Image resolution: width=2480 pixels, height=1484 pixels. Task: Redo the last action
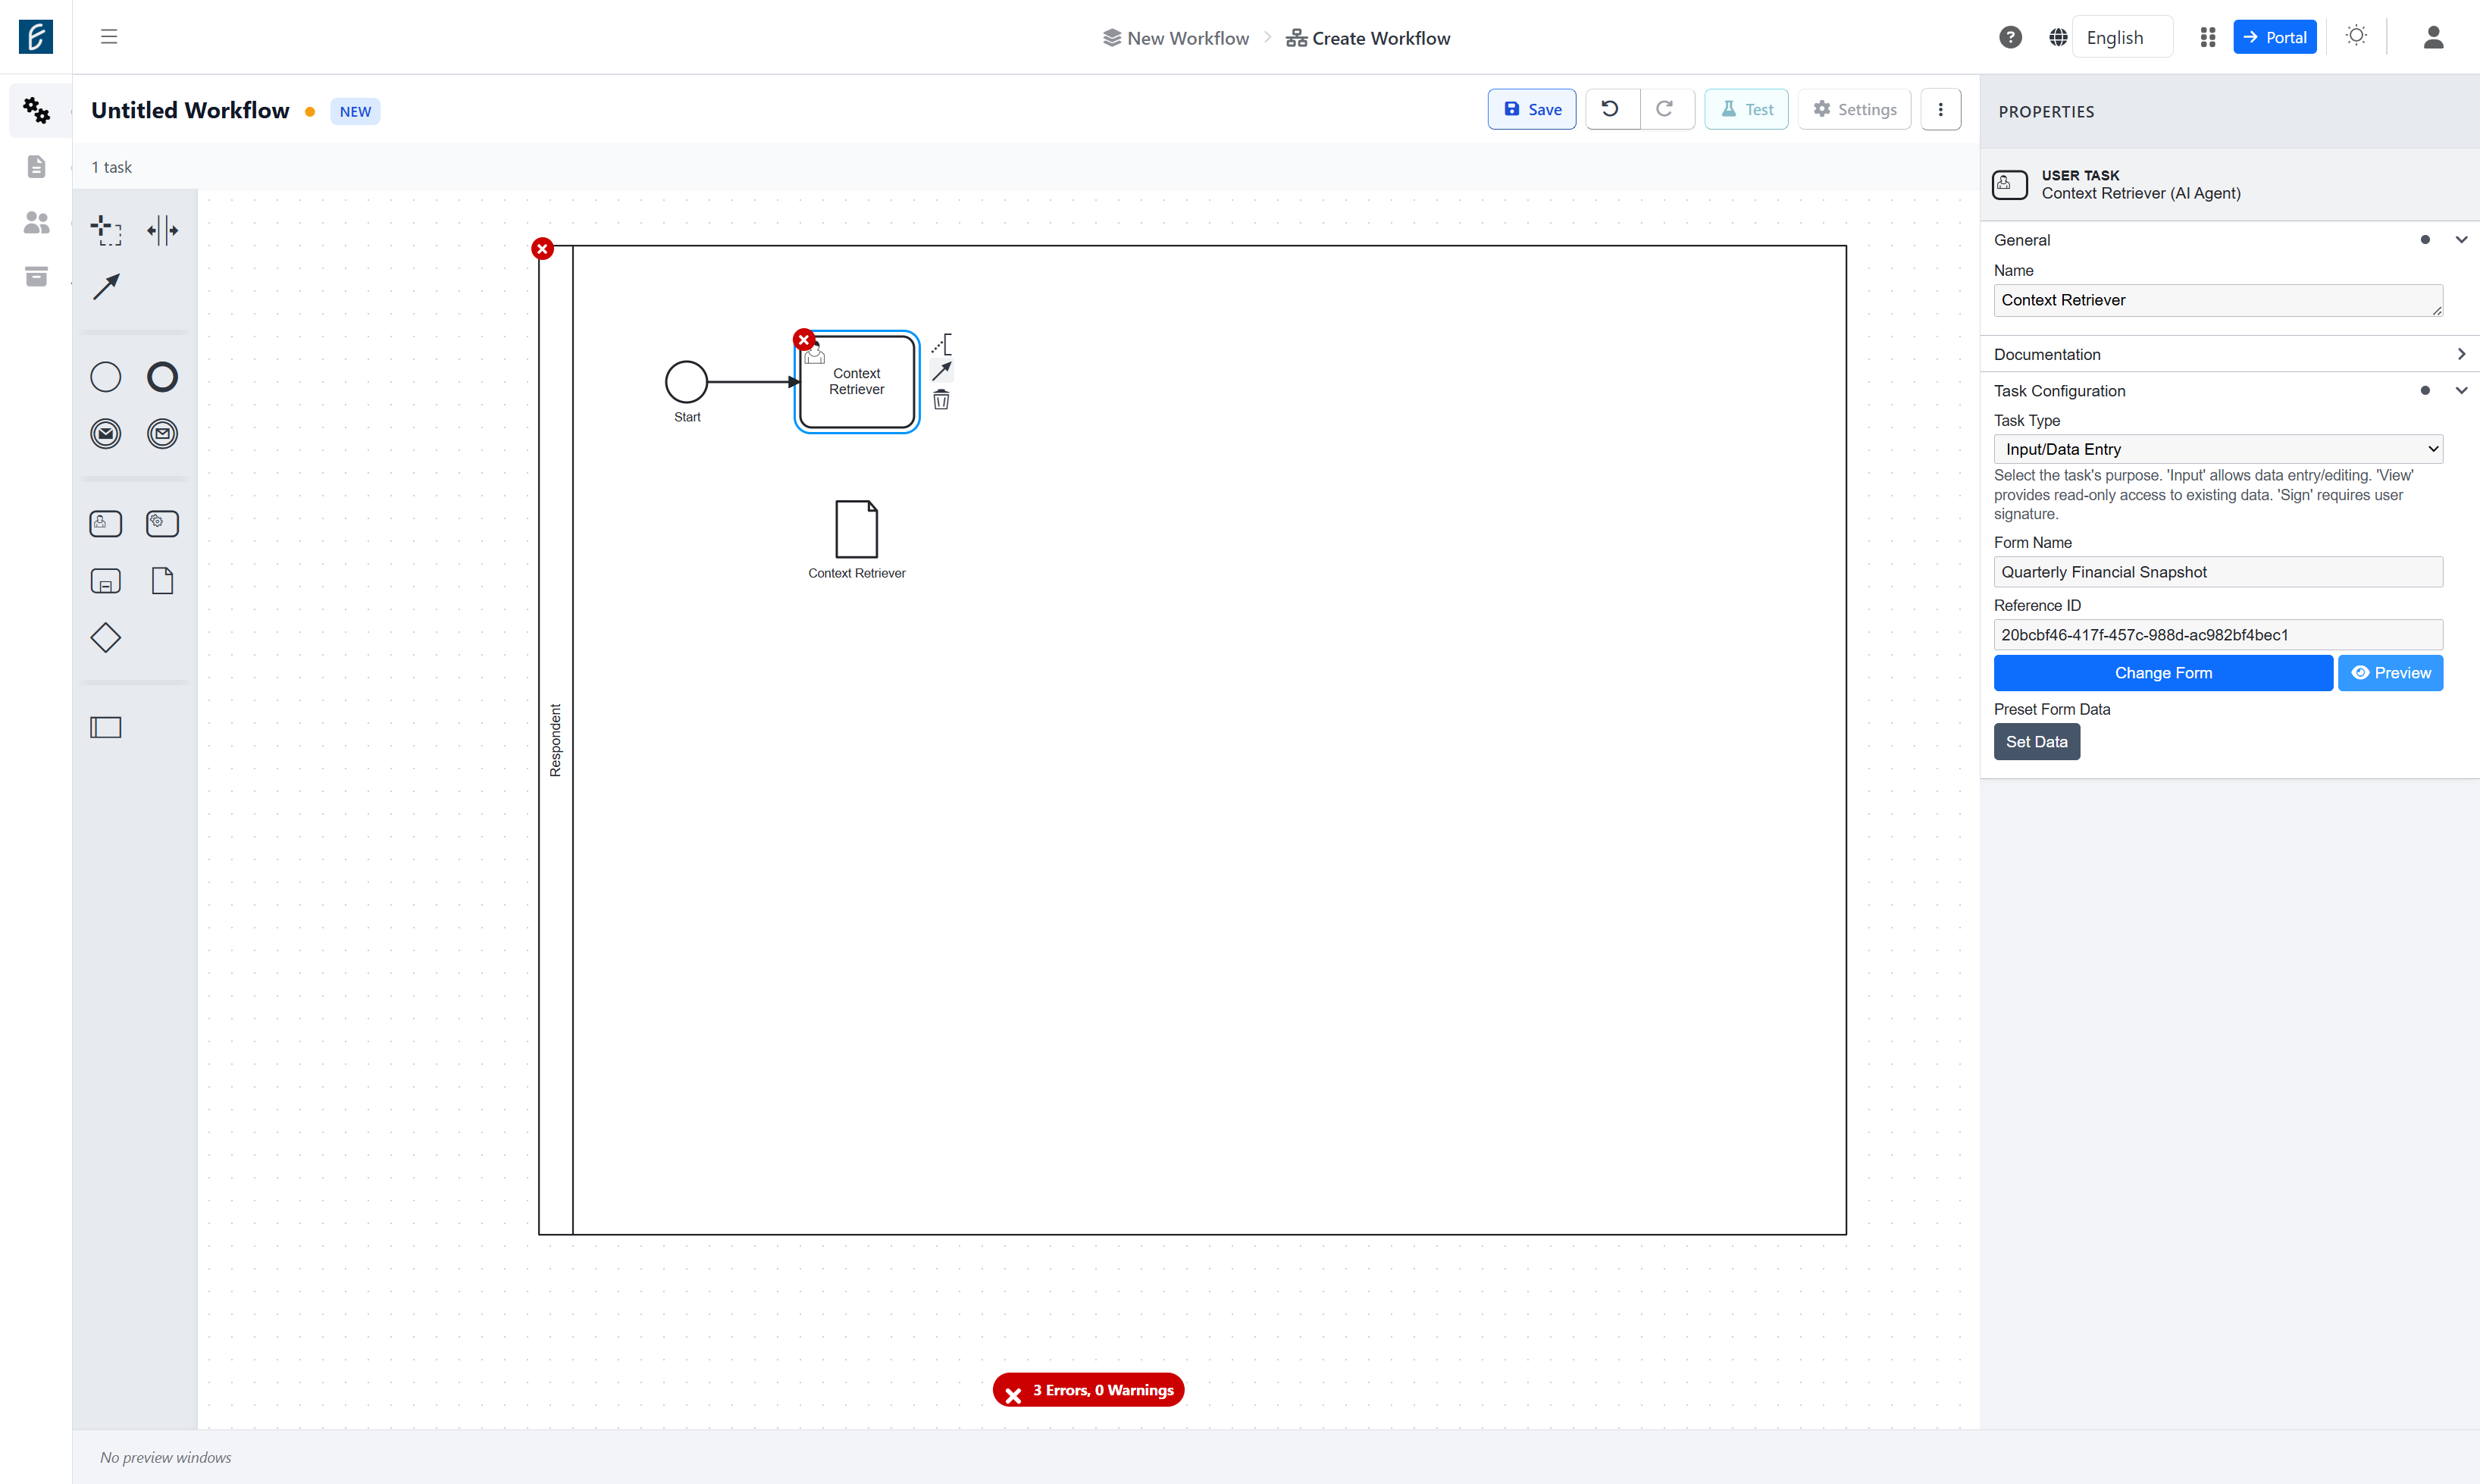1667,109
